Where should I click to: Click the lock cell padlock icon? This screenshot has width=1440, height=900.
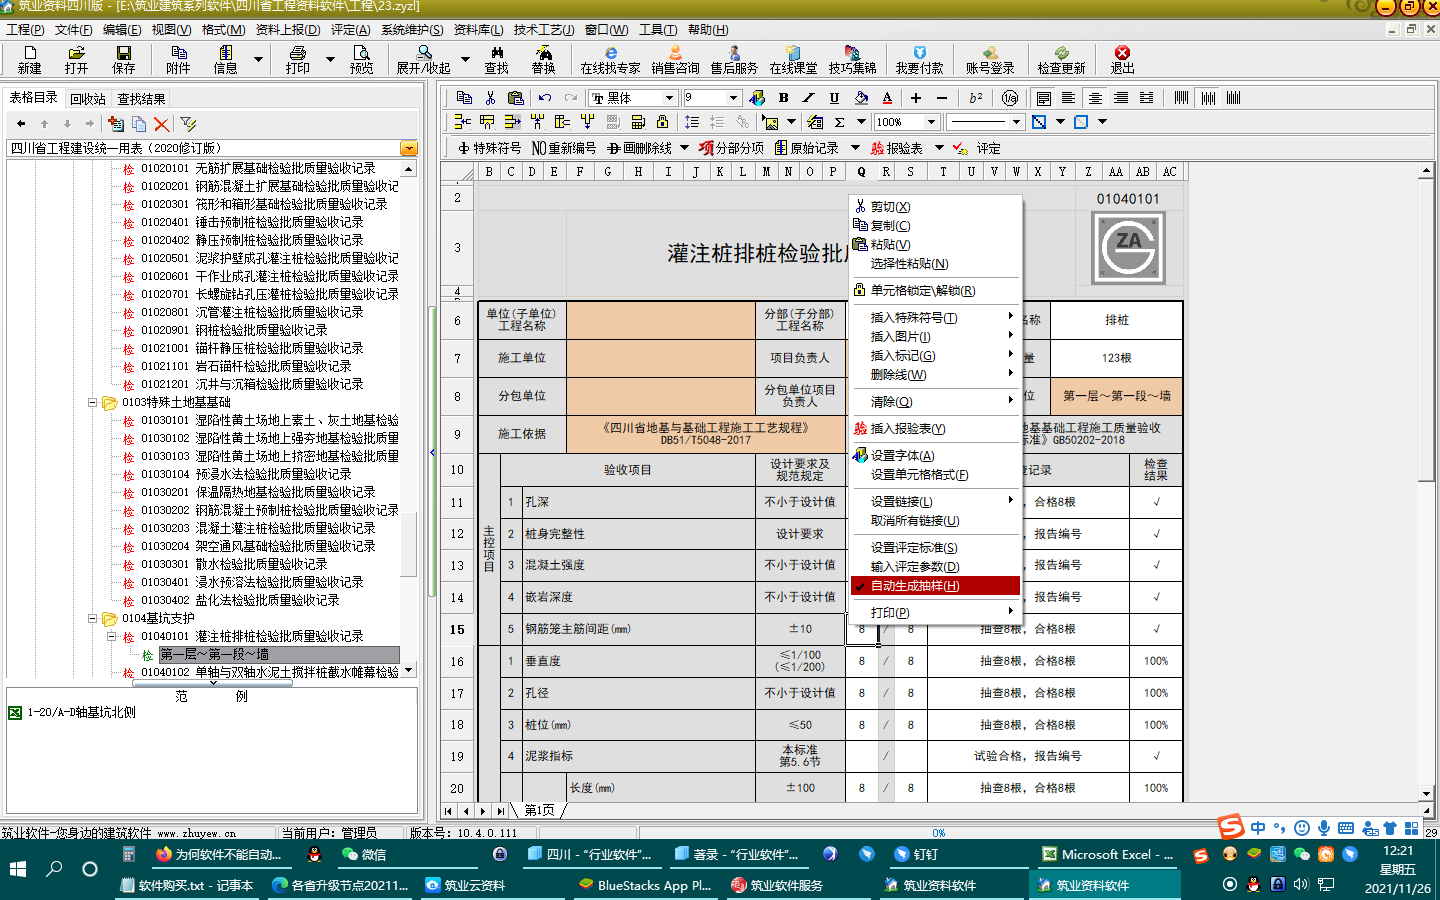(662, 122)
